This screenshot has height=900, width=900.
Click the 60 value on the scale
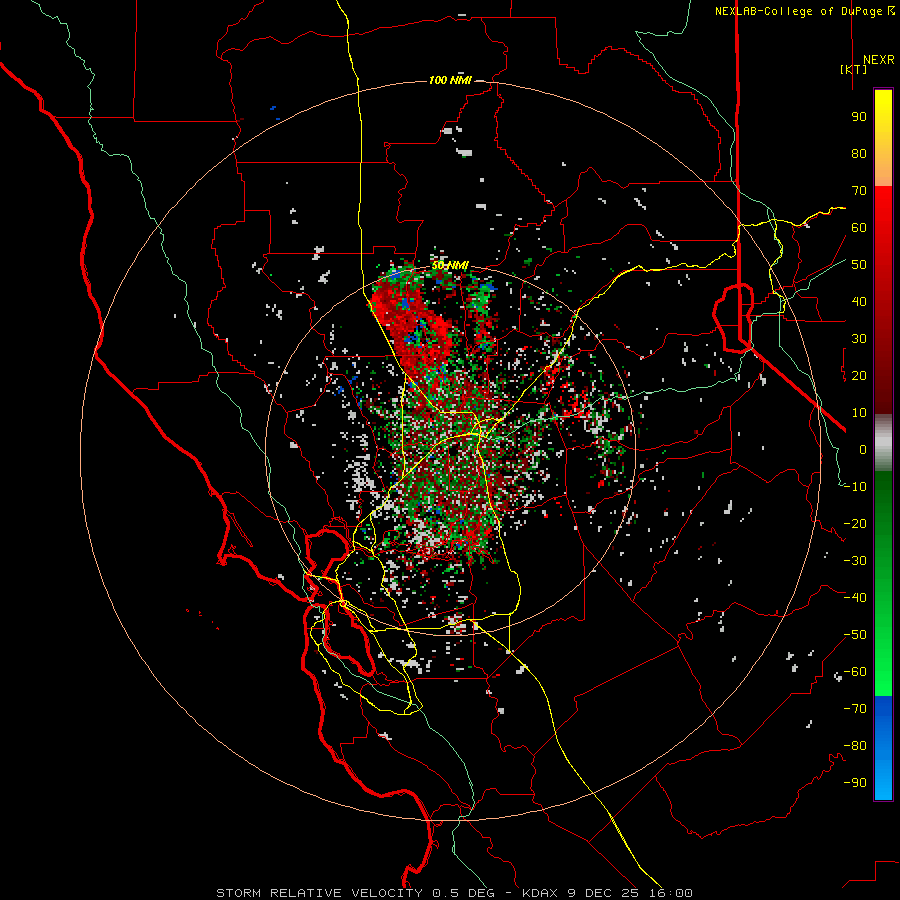859,228
